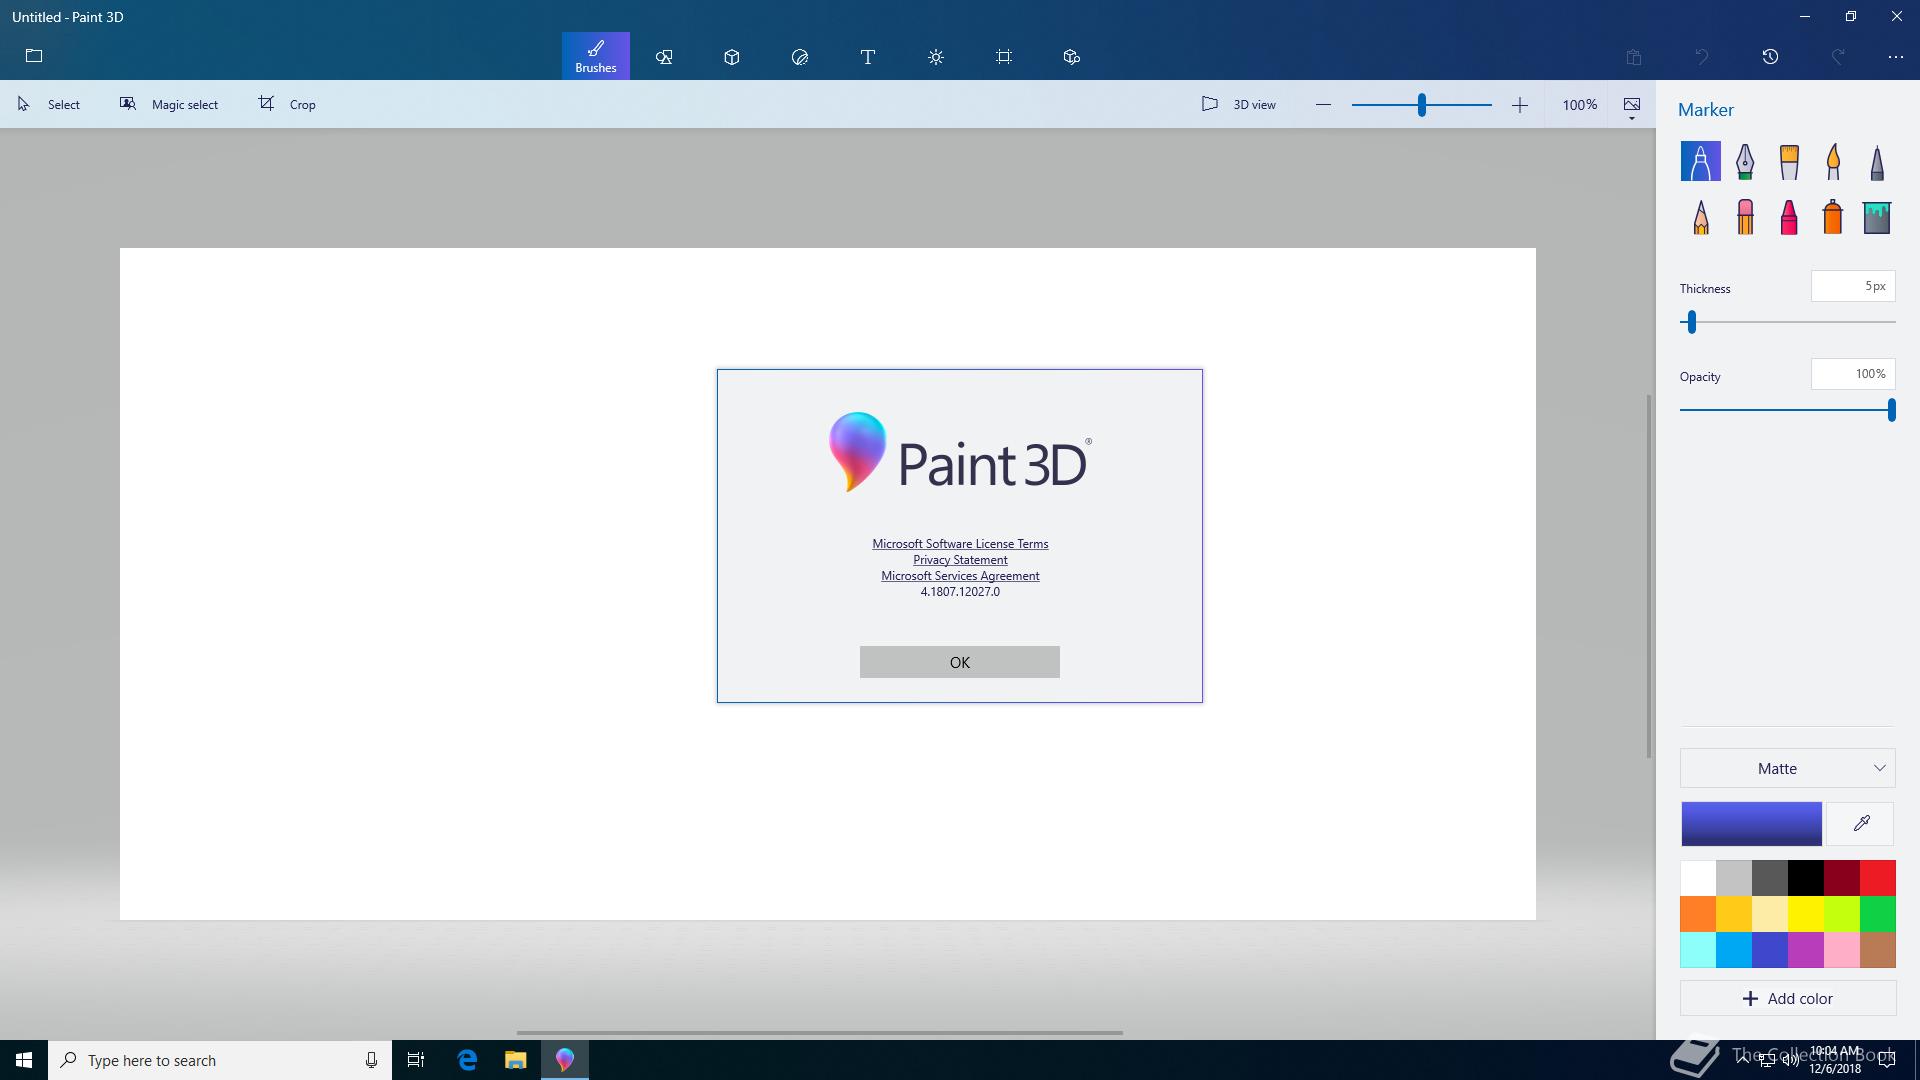Choose the Magic select tool

169,104
